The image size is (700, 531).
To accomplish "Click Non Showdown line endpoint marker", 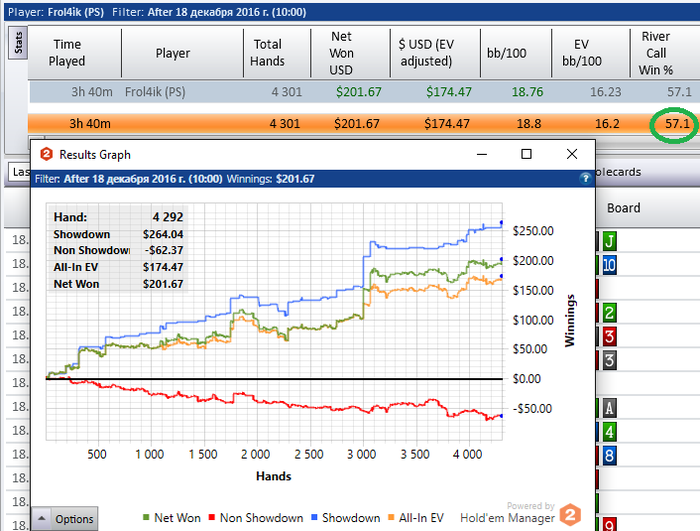I will click(x=501, y=416).
